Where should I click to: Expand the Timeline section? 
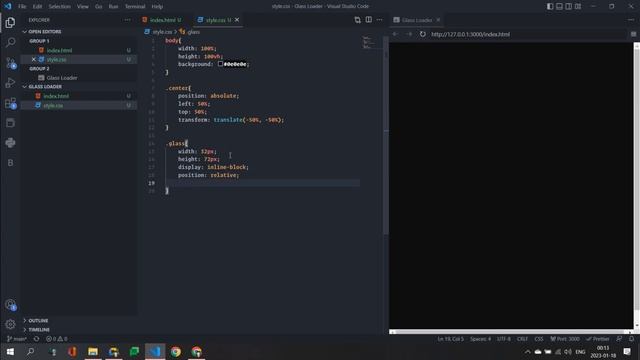[38, 329]
